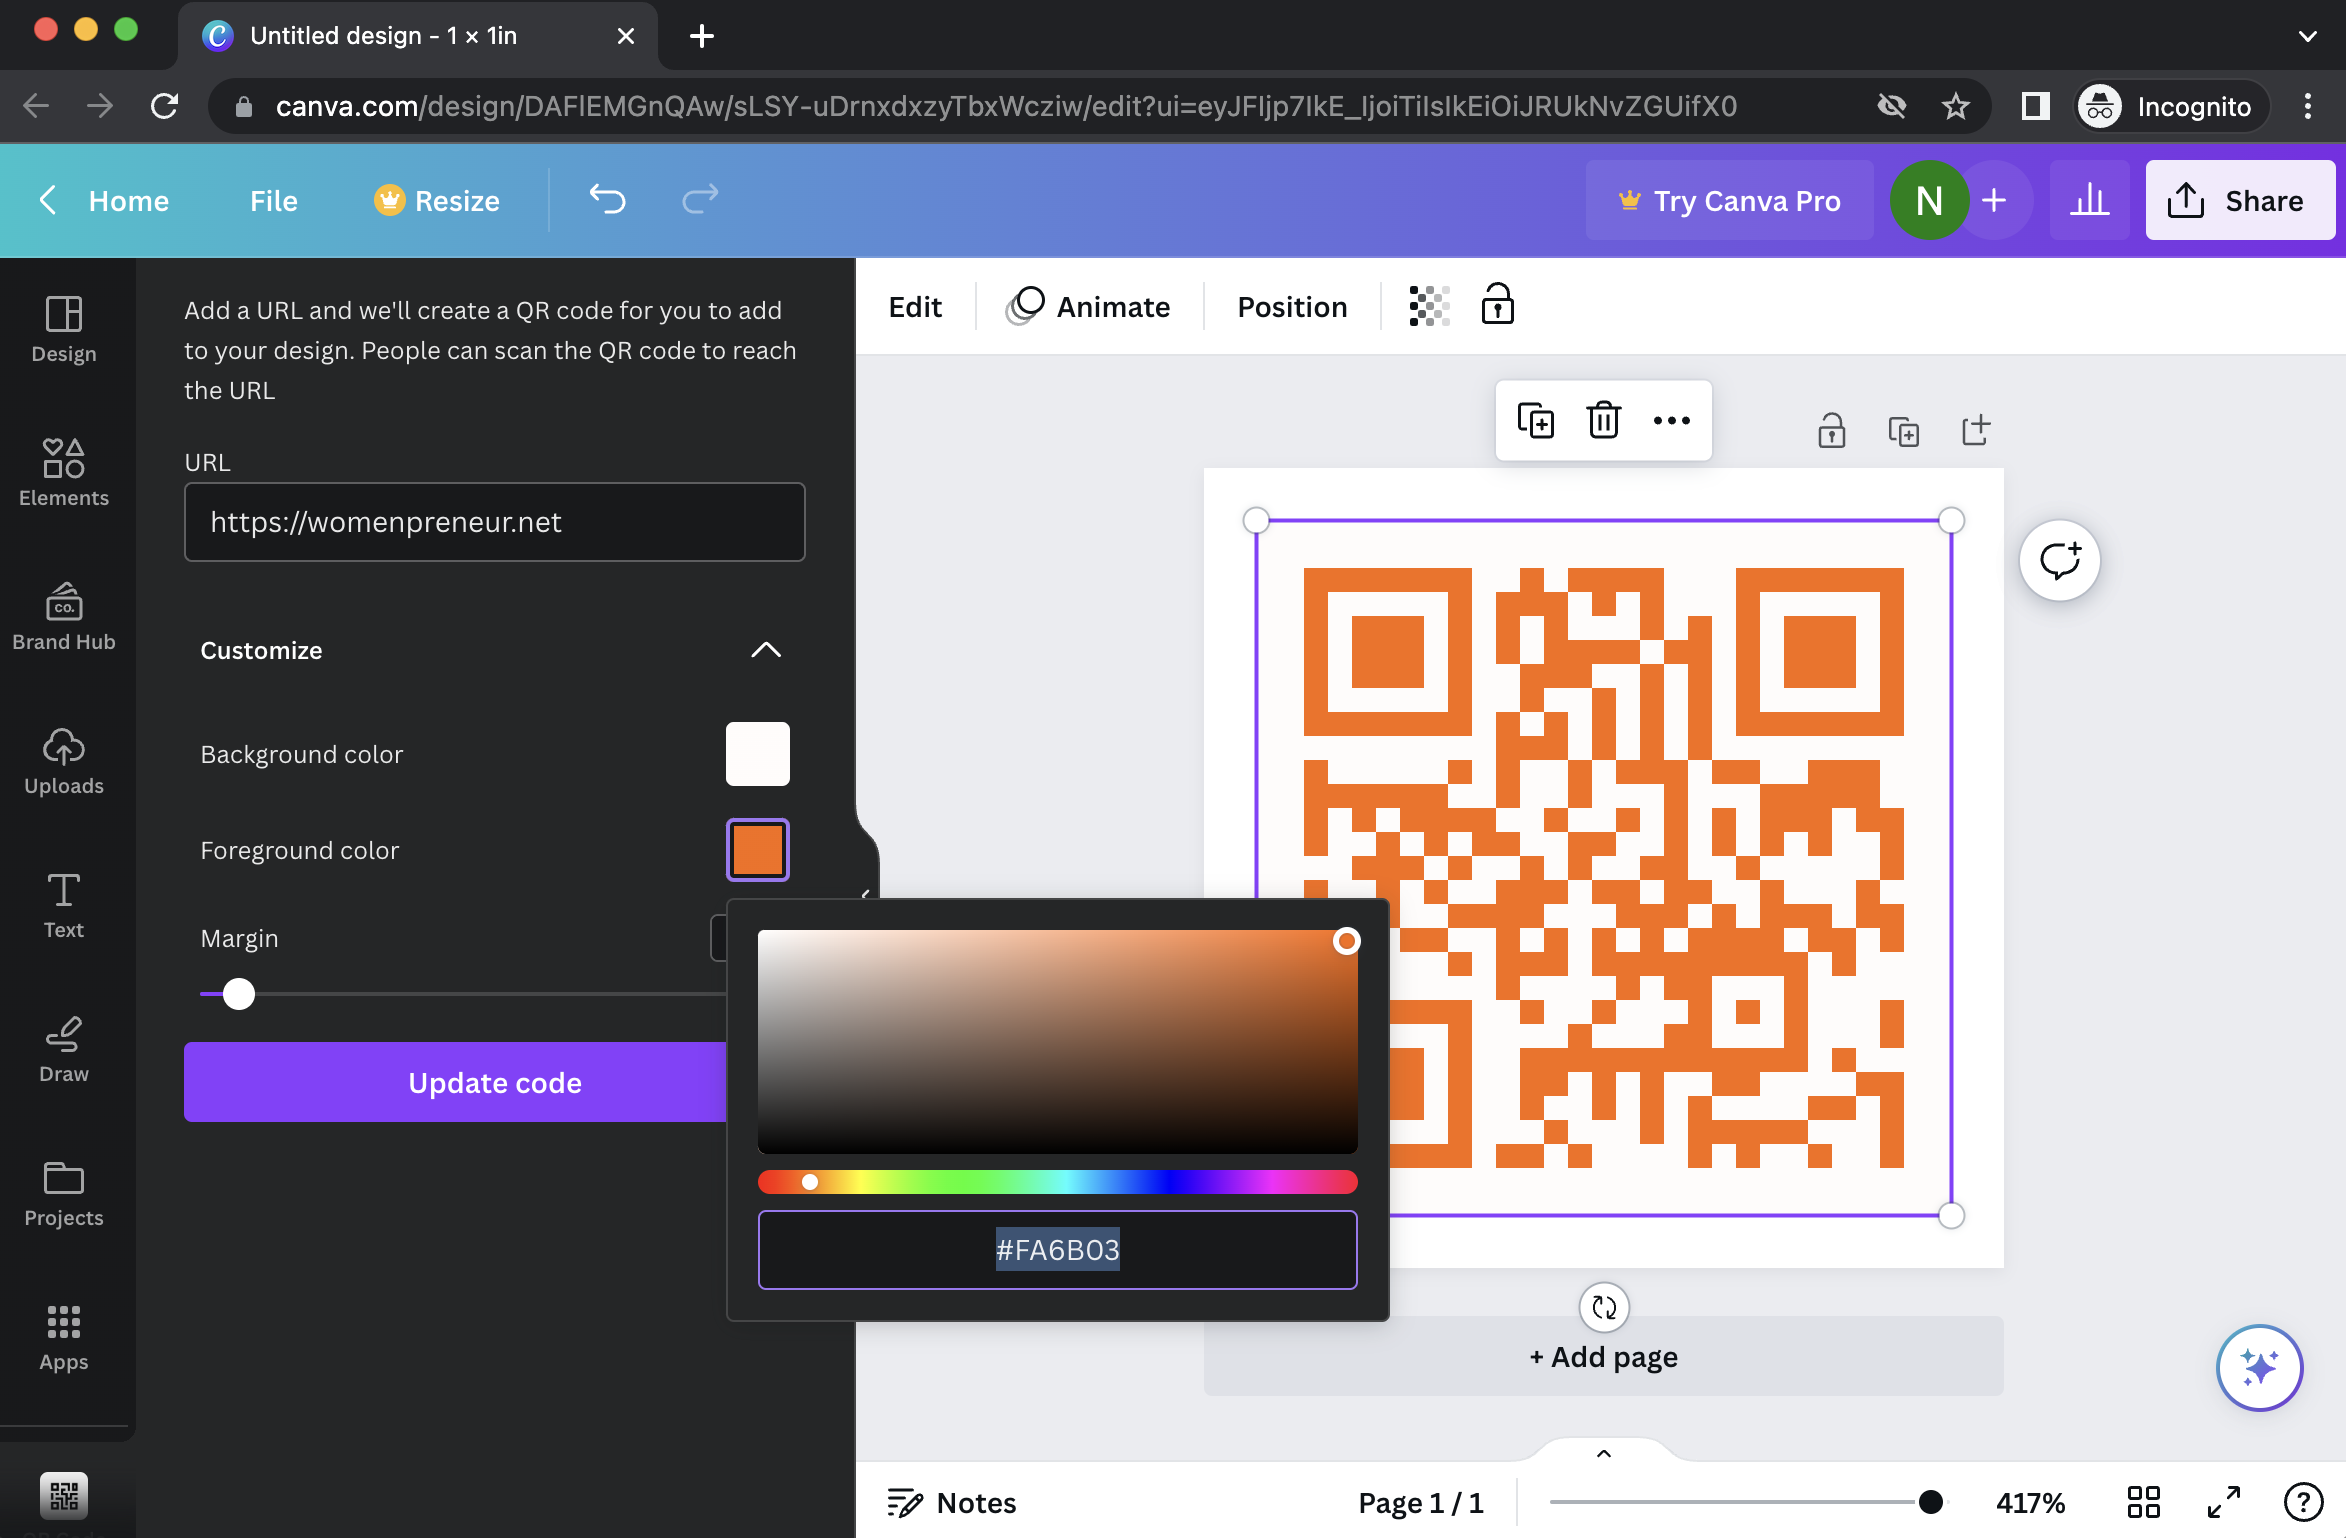Invite collaborators with the plus icon
The width and height of the screenshot is (2346, 1538).
coord(1994,200)
